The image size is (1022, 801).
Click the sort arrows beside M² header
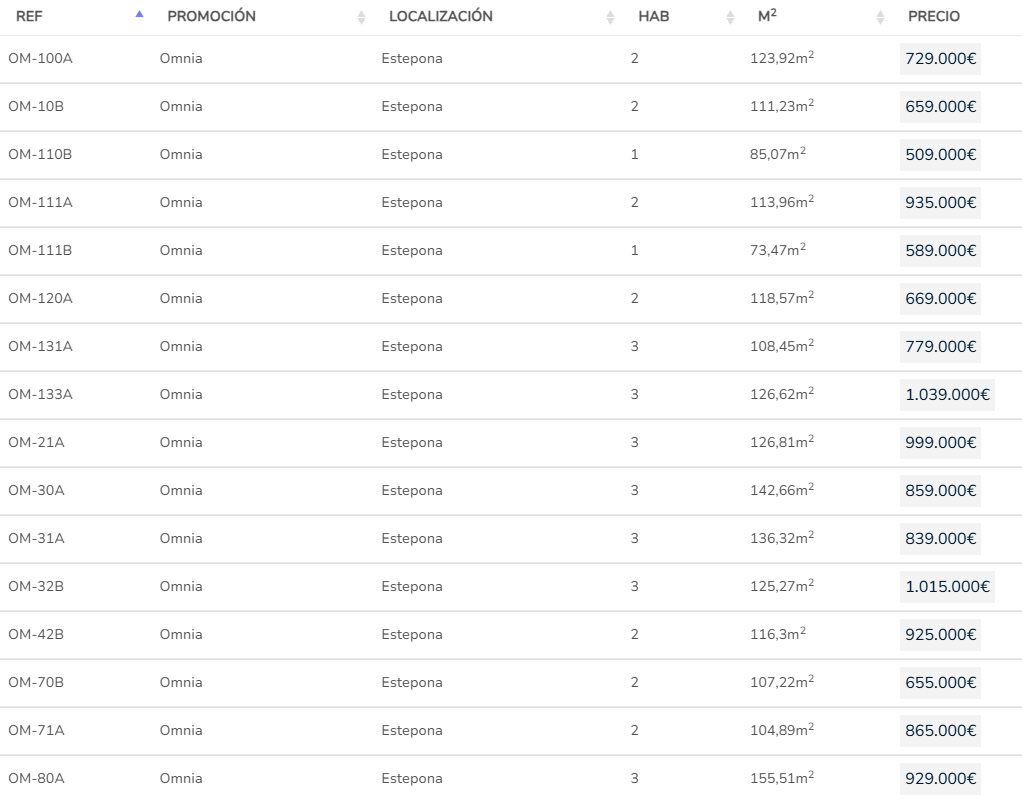click(880, 17)
